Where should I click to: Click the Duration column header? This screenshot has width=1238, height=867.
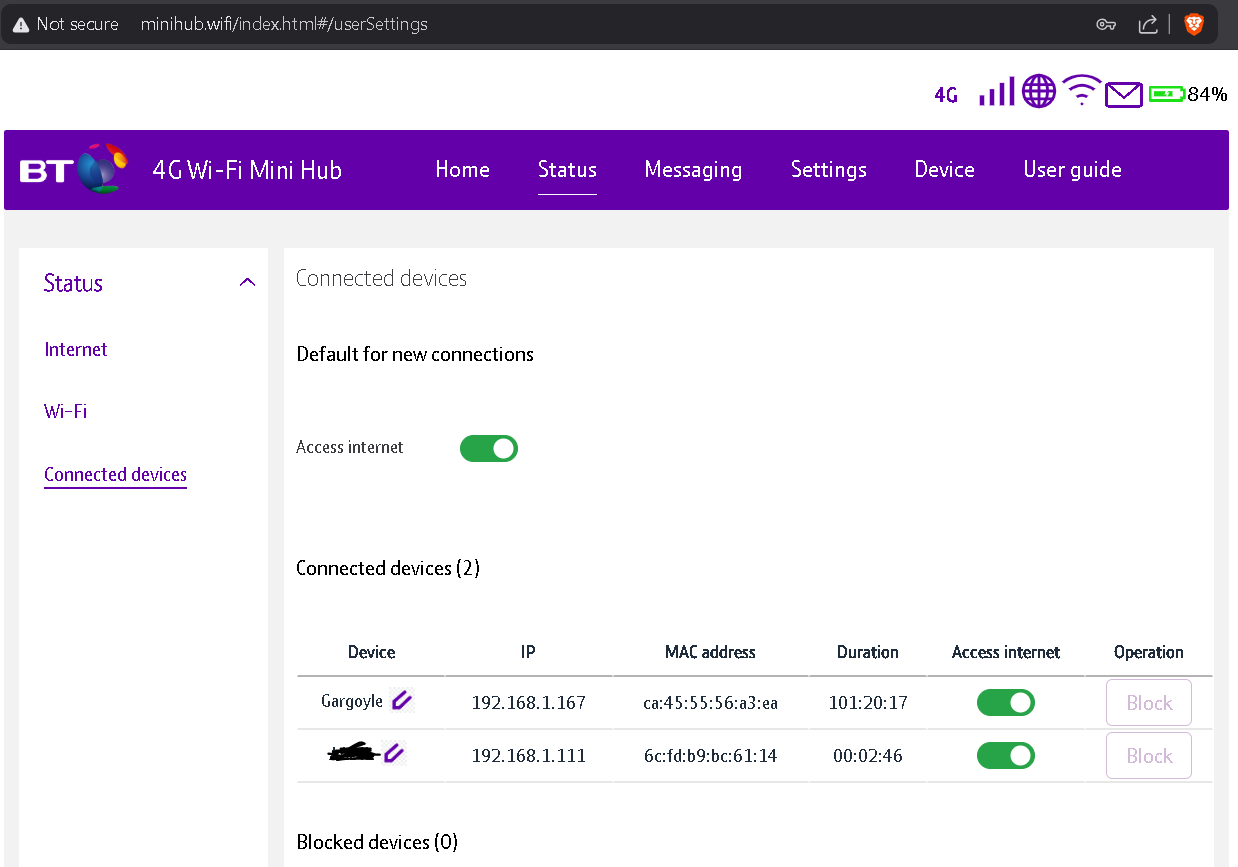click(868, 652)
